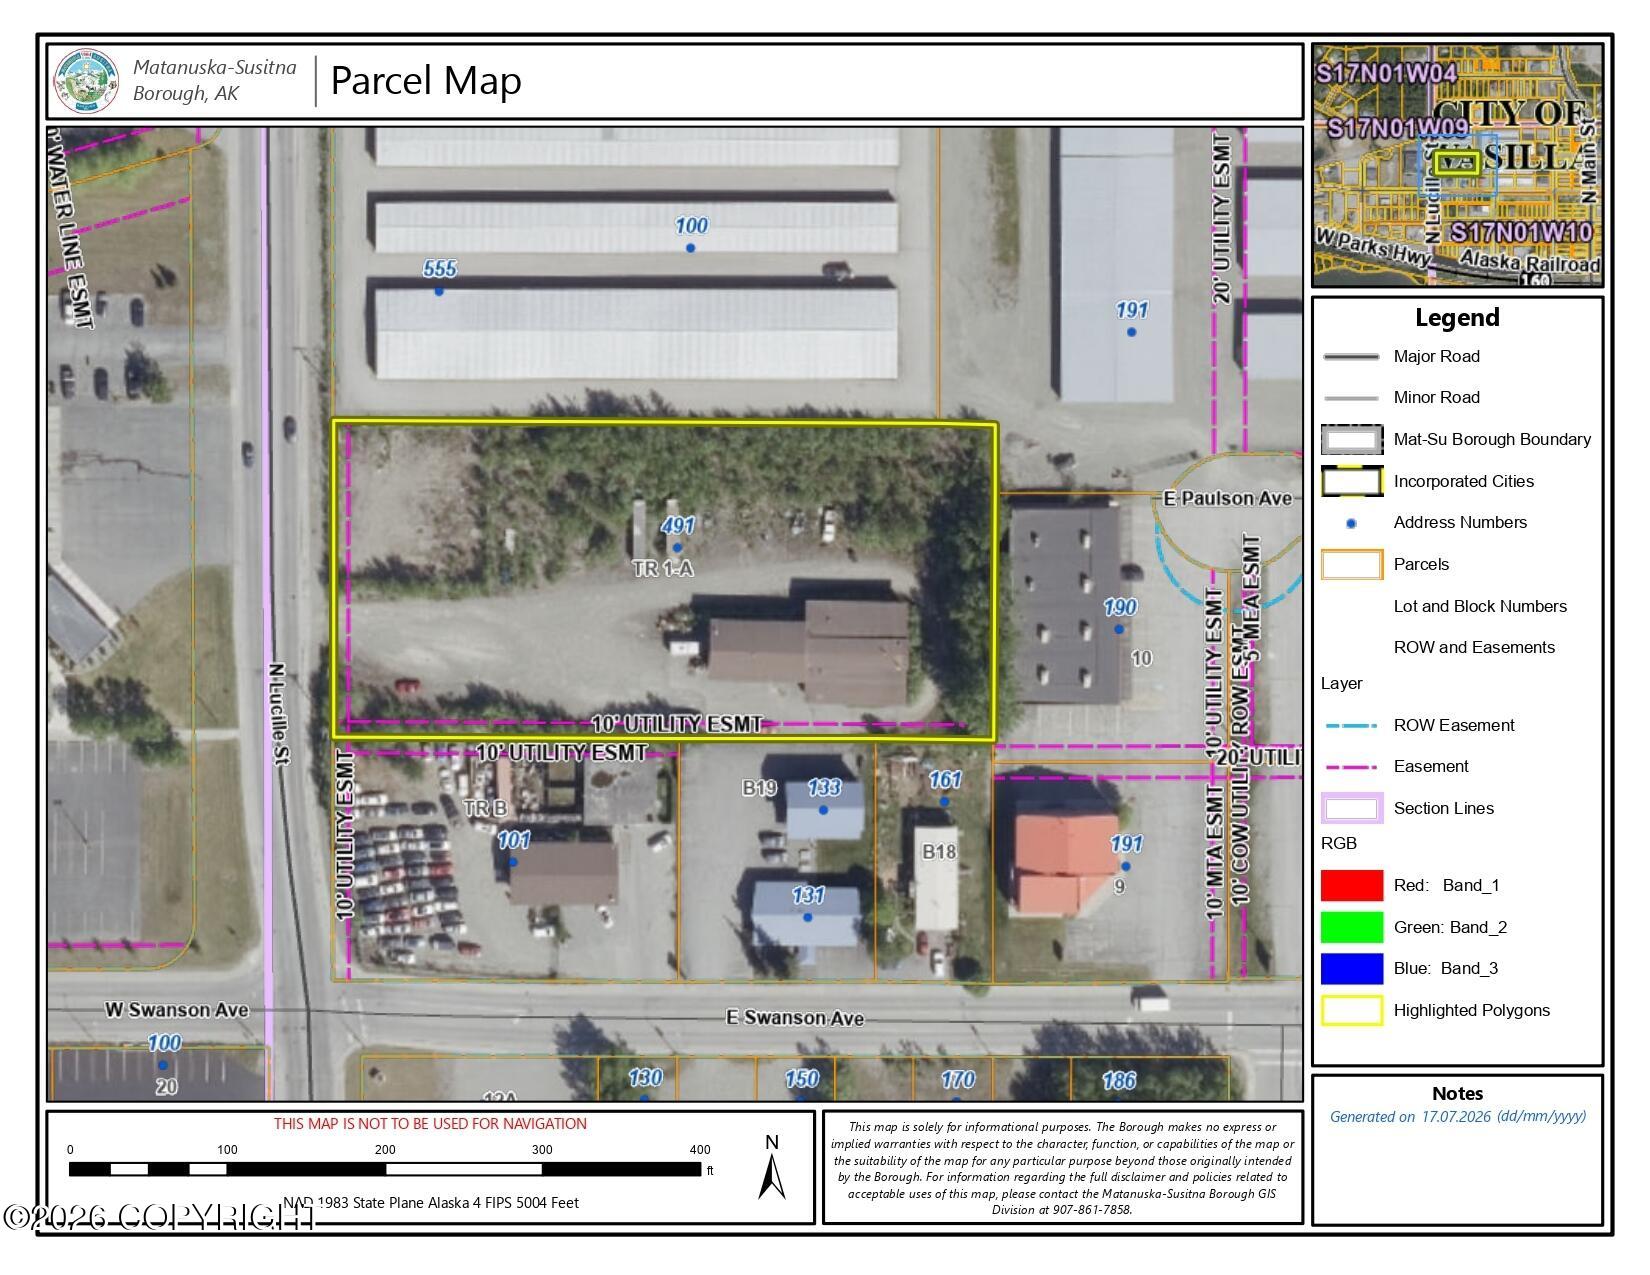
Task: Click the Incorporated Cities legend symbol
Action: [1352, 482]
